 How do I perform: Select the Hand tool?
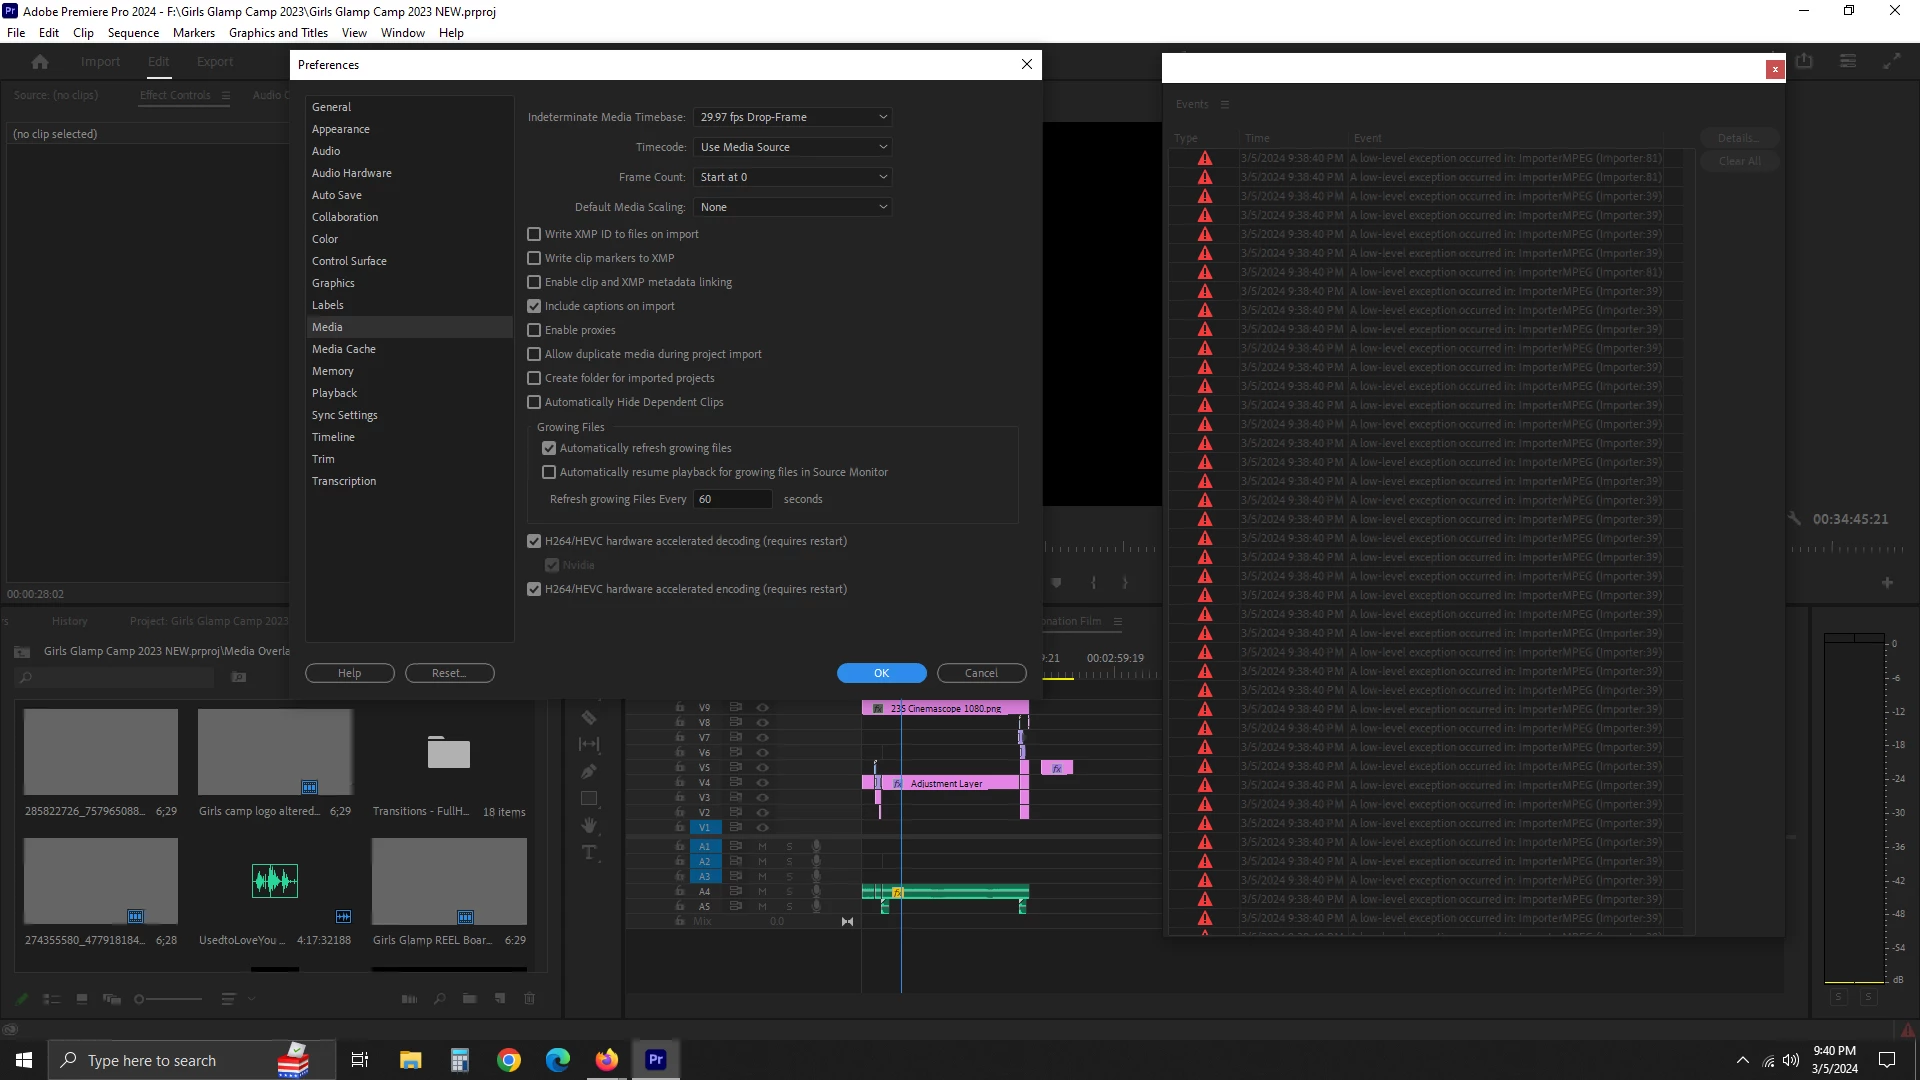(x=589, y=825)
